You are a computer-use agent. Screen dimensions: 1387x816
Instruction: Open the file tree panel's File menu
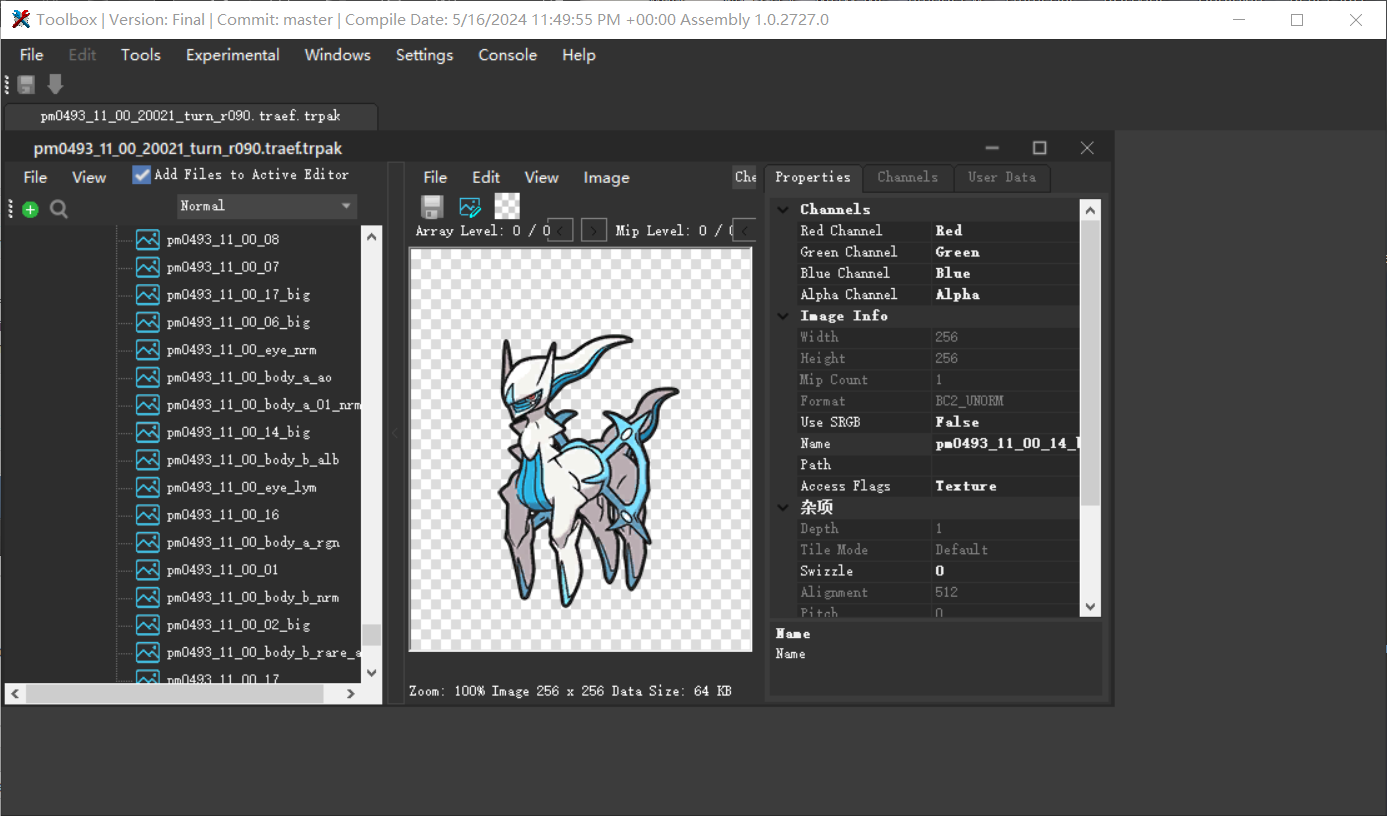(35, 177)
